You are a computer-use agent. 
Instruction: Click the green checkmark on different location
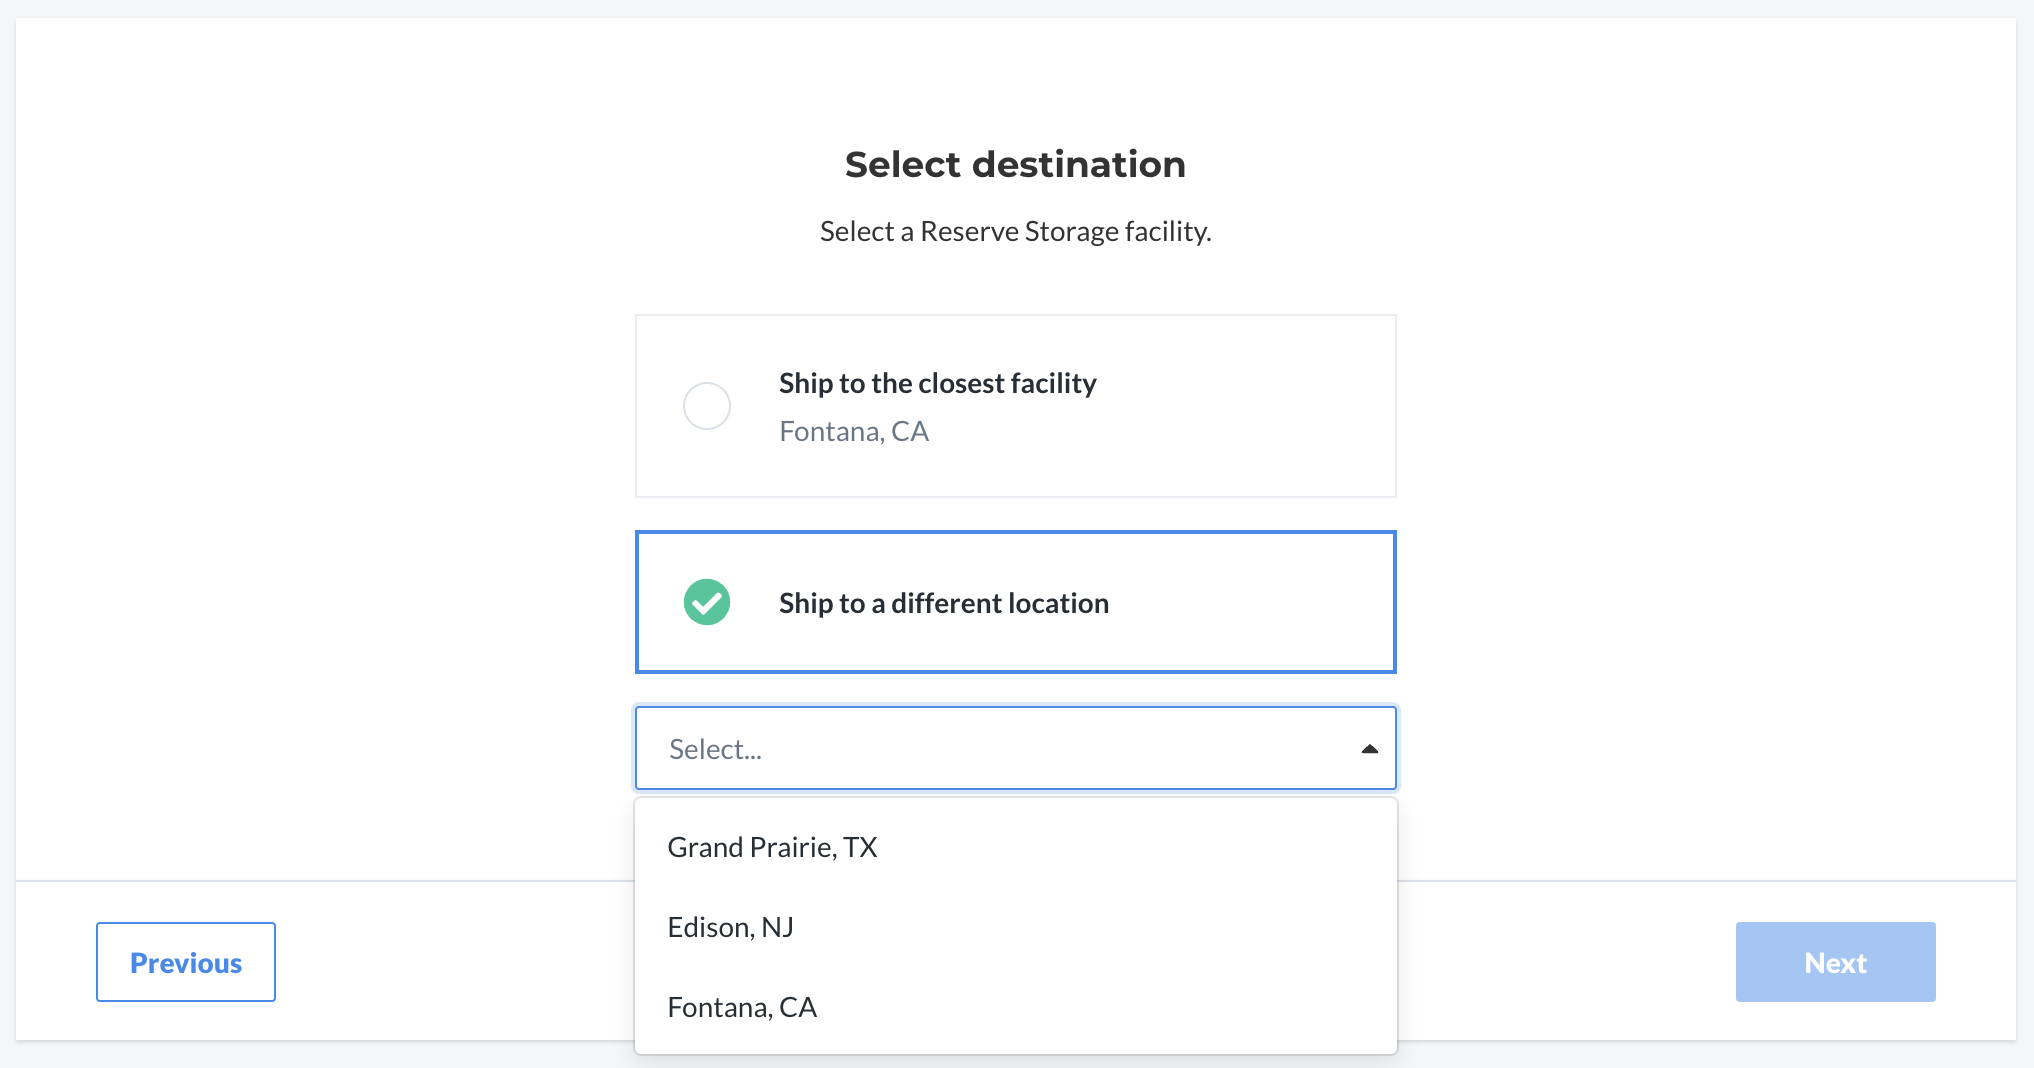[x=707, y=602]
